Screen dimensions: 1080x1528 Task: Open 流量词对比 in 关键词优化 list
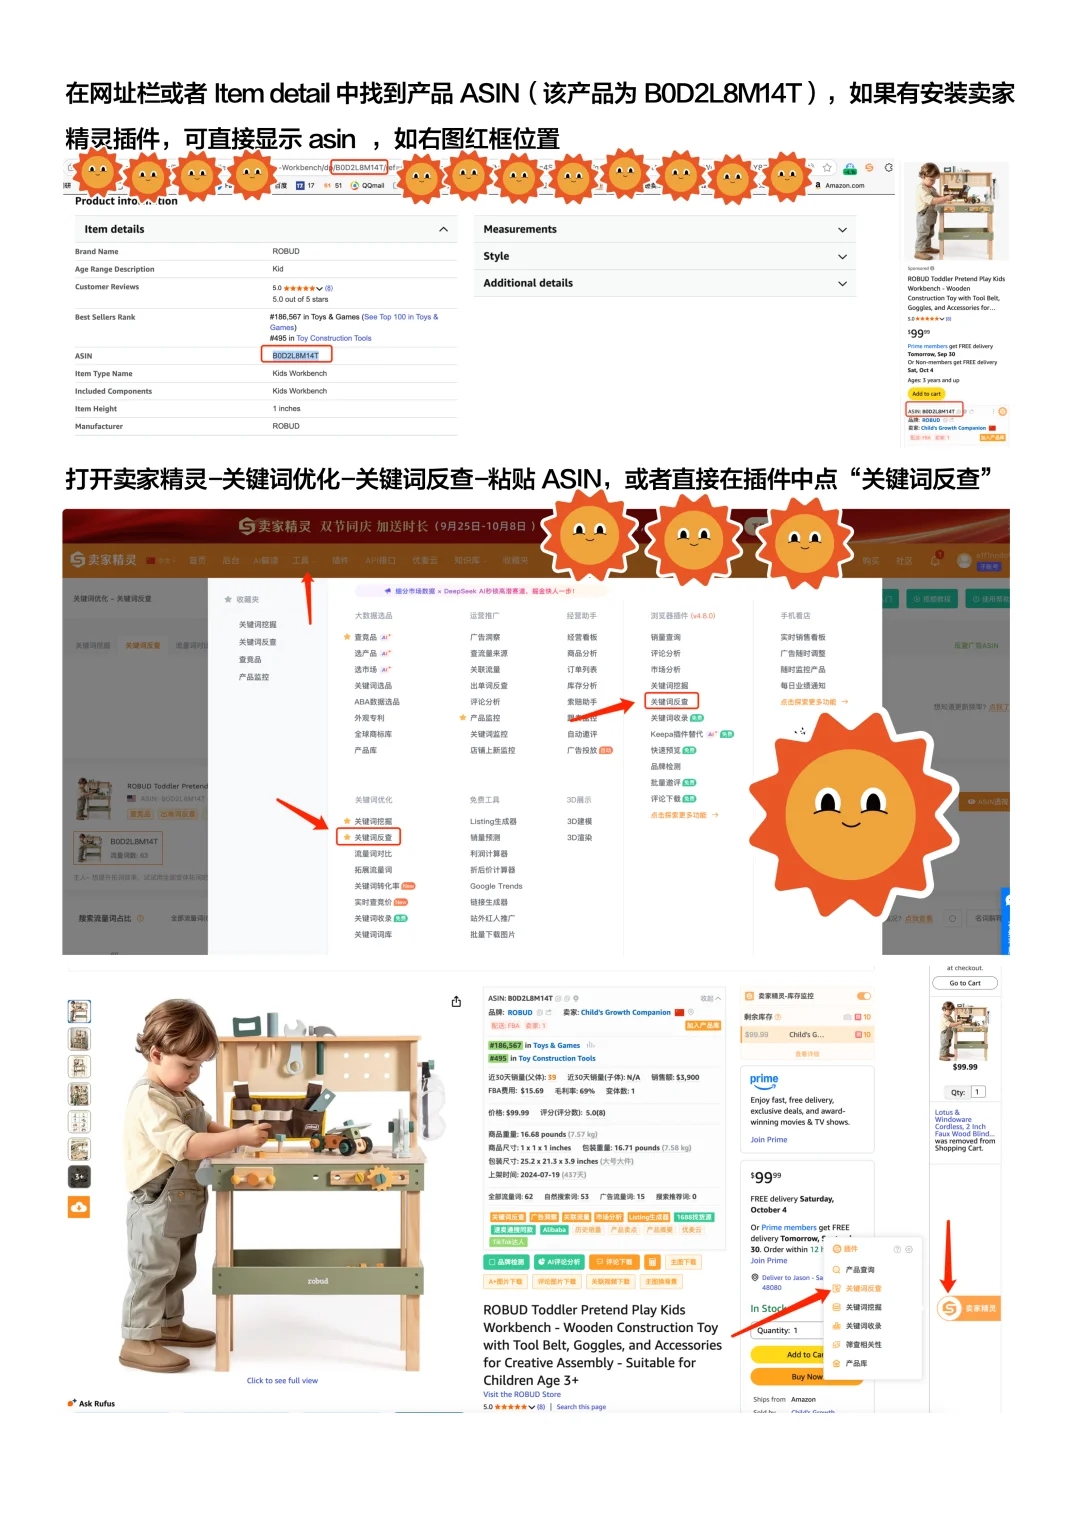(373, 854)
